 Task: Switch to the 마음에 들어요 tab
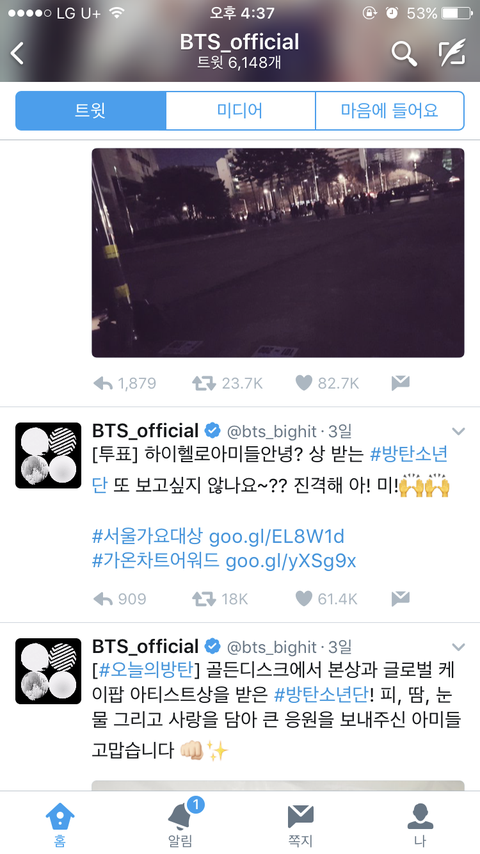[390, 111]
